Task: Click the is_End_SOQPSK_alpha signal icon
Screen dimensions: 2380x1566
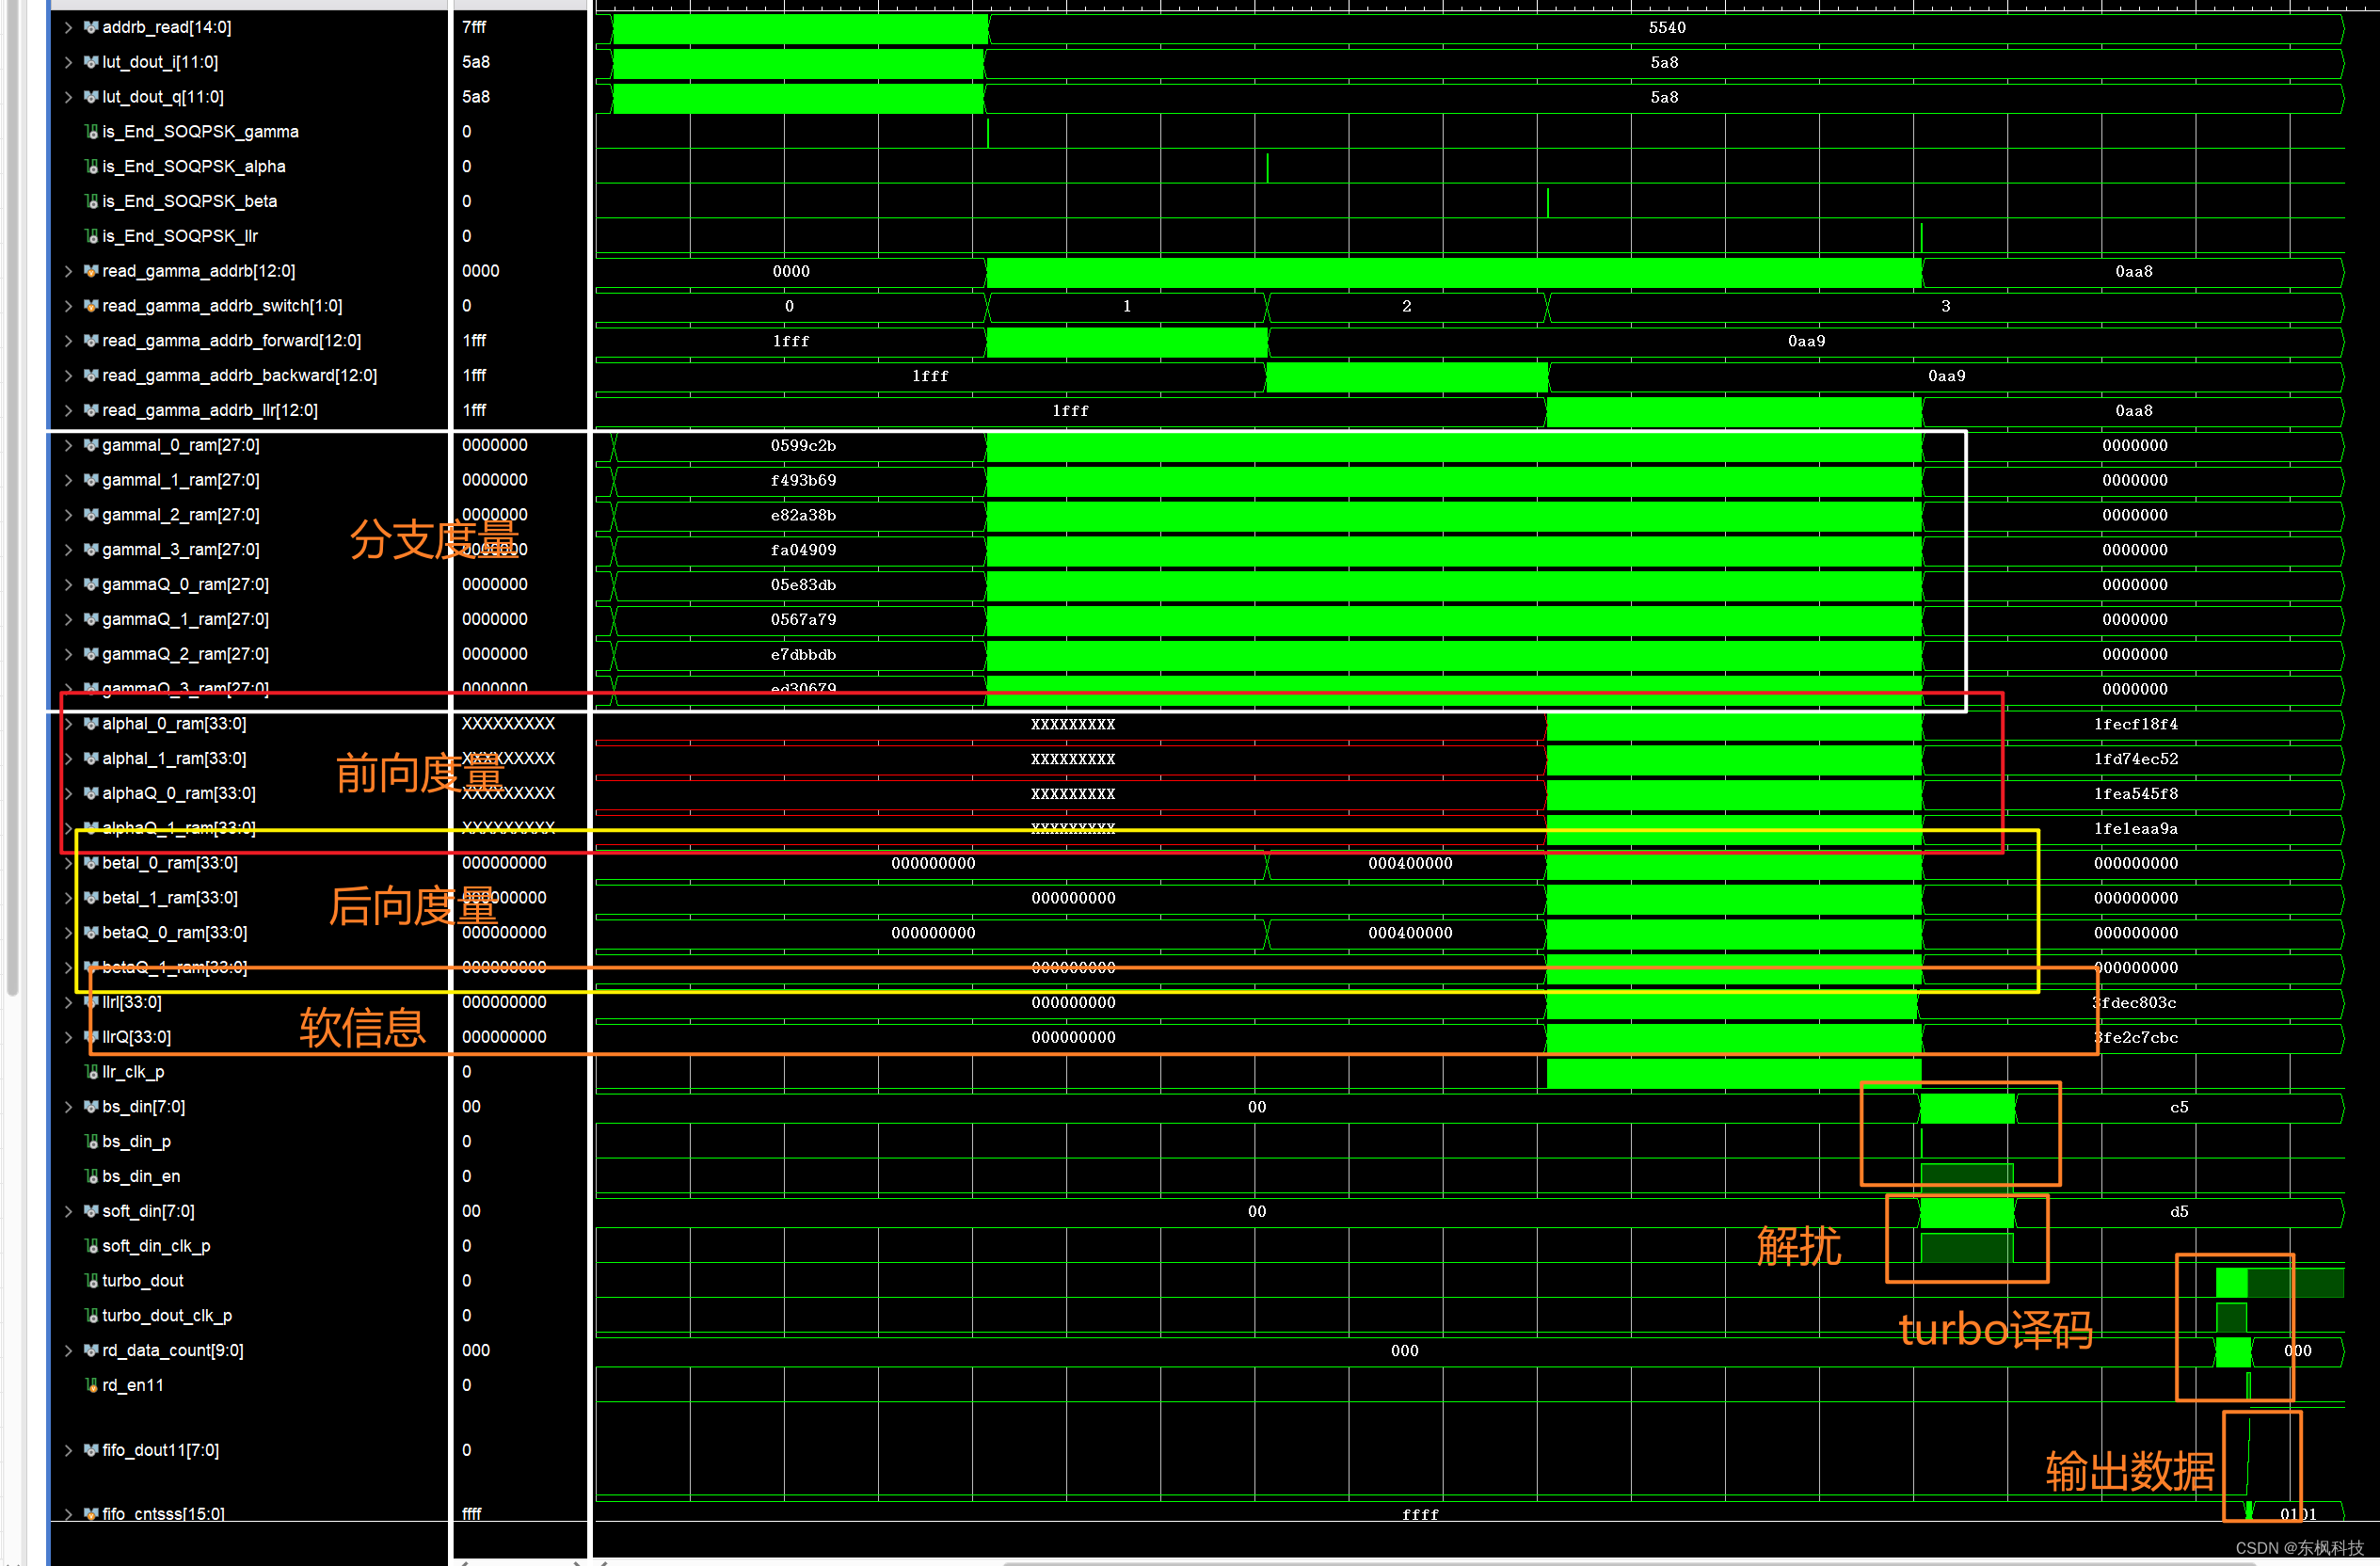Action: tap(91, 167)
